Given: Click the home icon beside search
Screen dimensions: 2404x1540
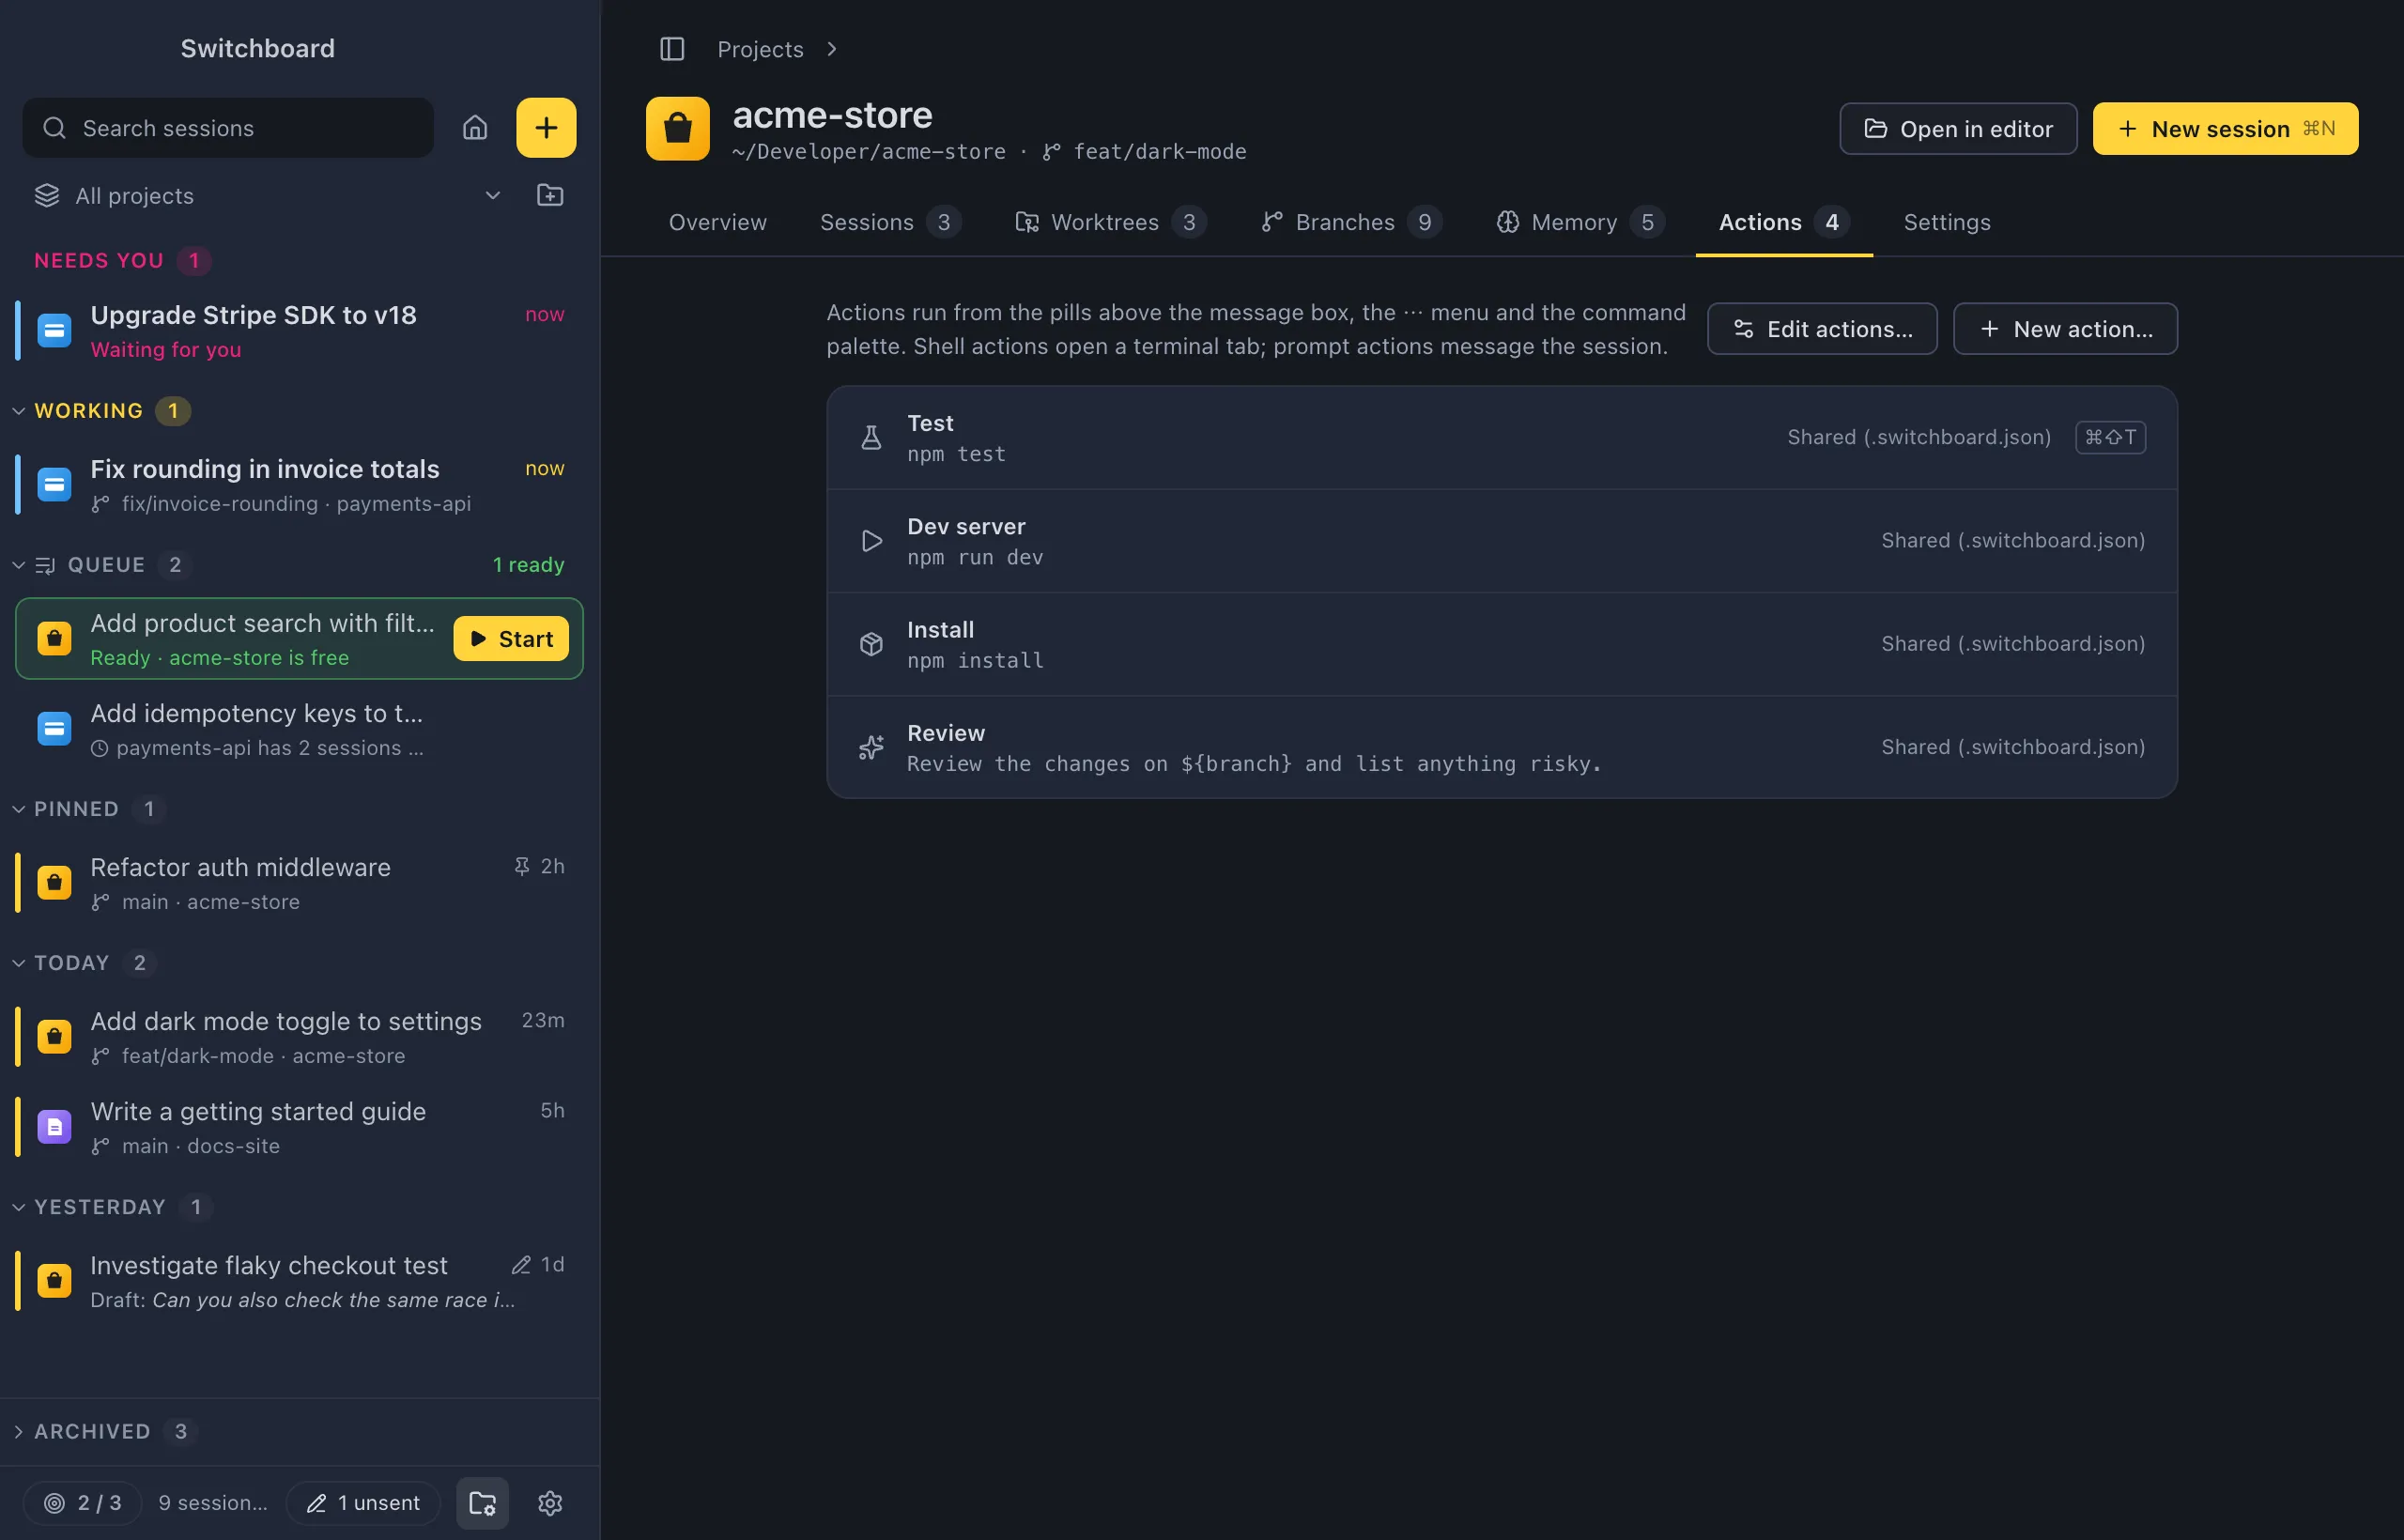Looking at the screenshot, I should [x=475, y=128].
